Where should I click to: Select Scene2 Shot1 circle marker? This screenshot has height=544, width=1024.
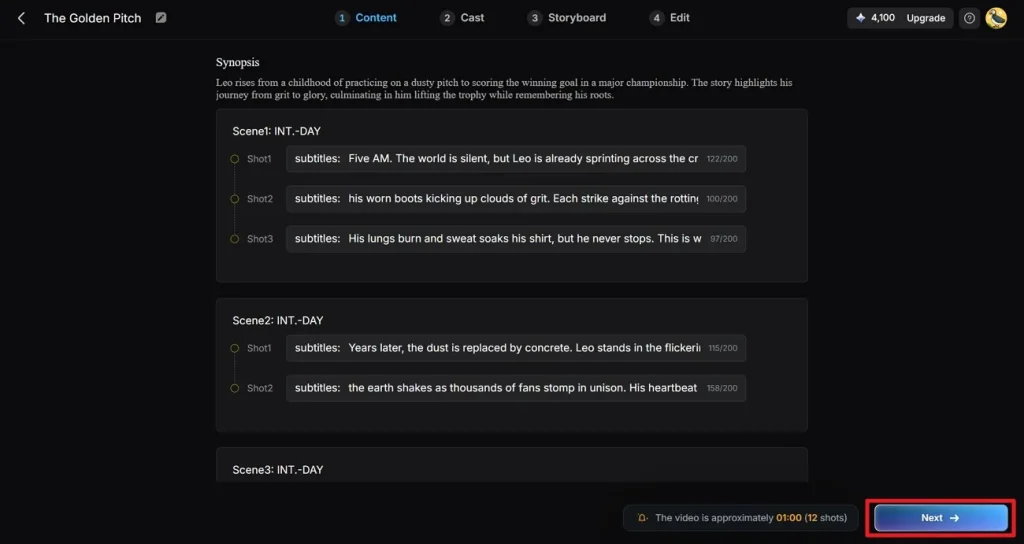pyautogui.click(x=234, y=348)
